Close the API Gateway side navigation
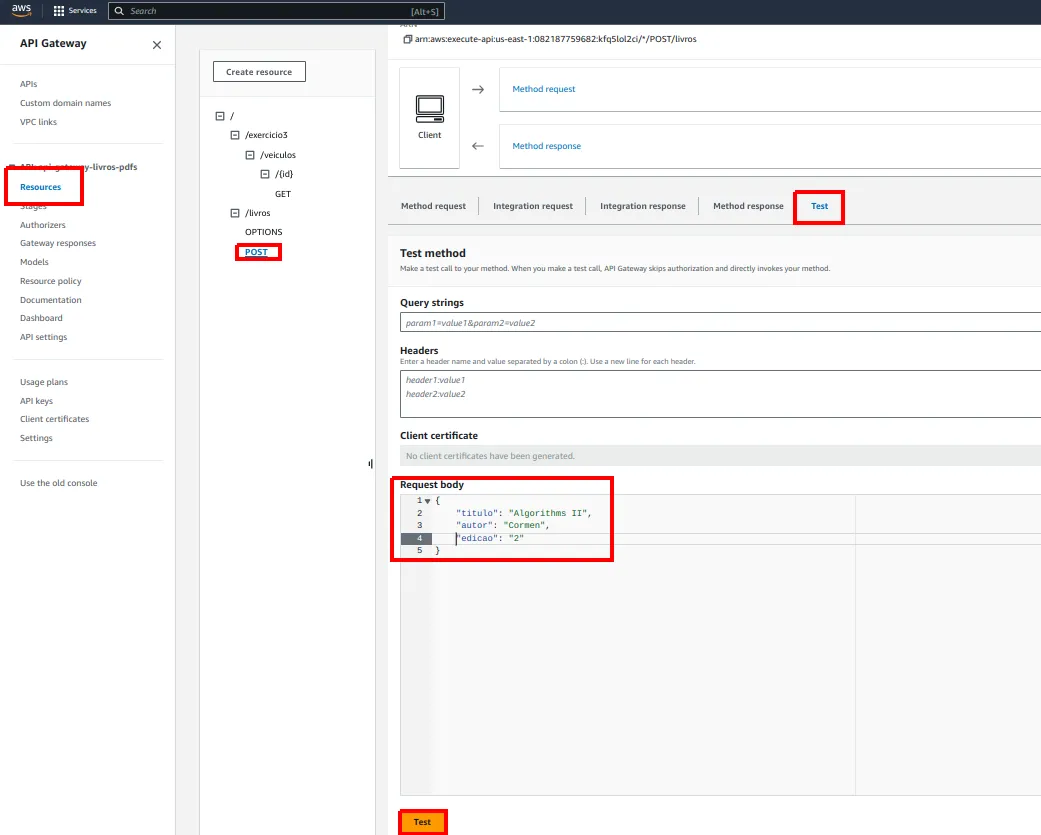 (157, 45)
